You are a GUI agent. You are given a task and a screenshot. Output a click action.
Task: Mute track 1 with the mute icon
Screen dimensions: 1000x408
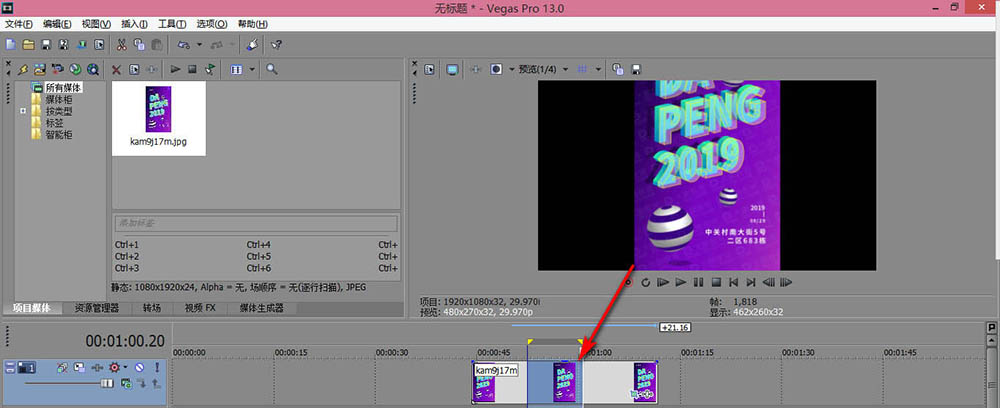point(139,367)
